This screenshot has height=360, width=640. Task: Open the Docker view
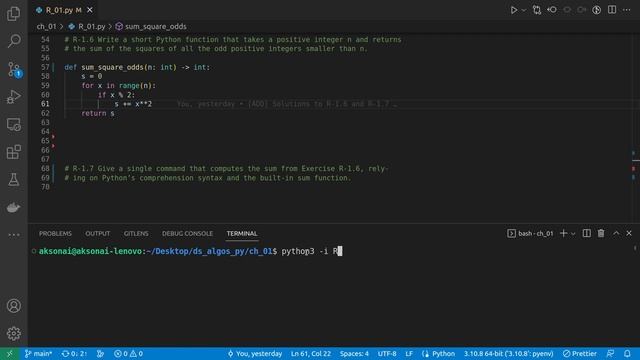(13, 207)
